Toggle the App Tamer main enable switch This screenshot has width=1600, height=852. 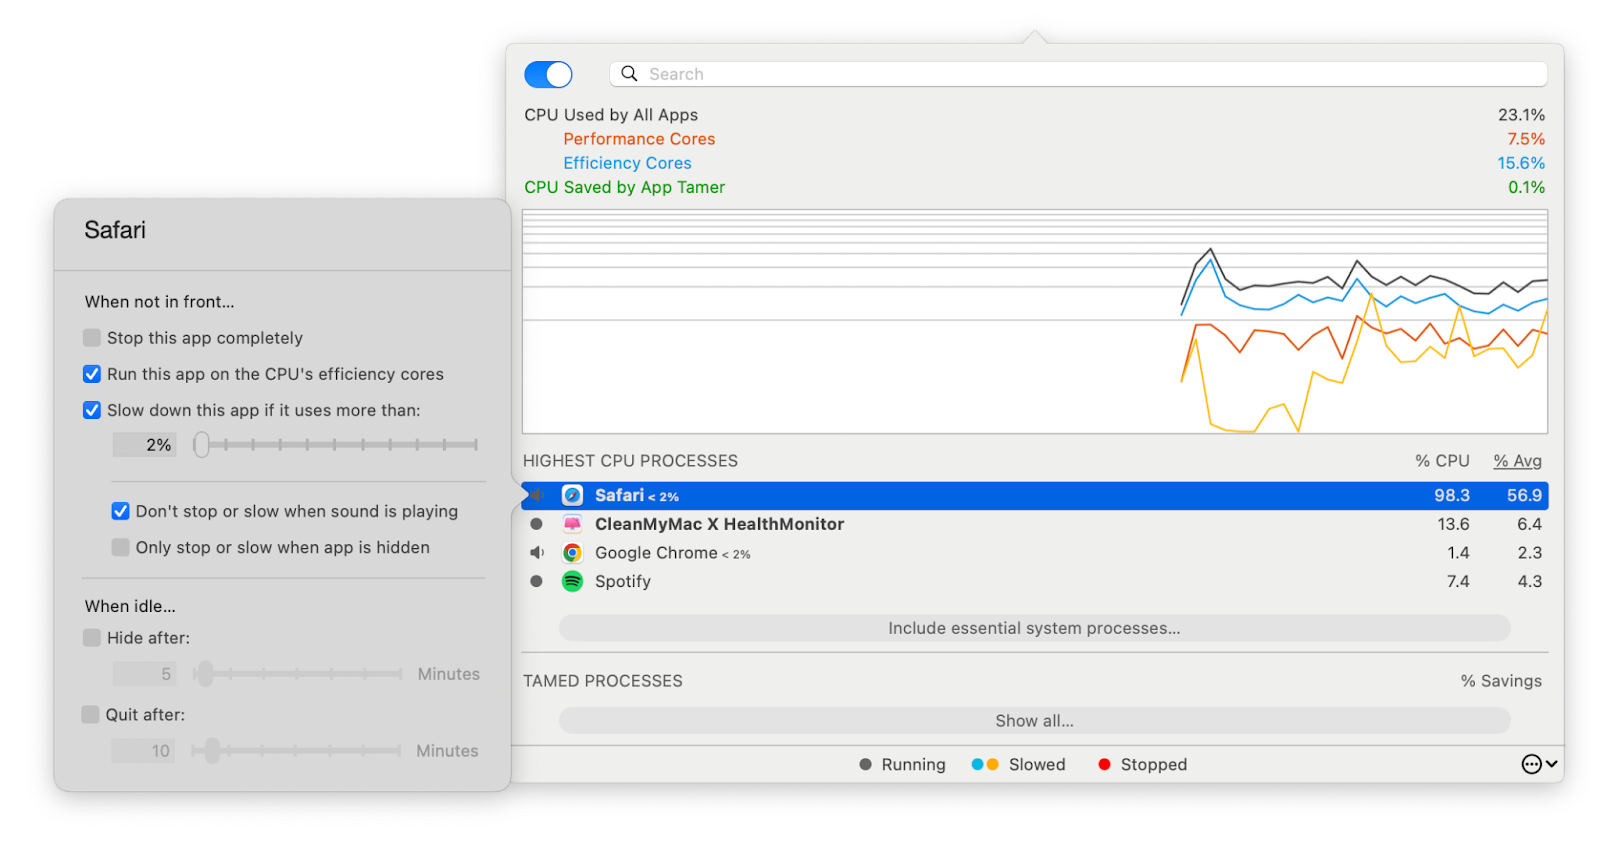548,74
